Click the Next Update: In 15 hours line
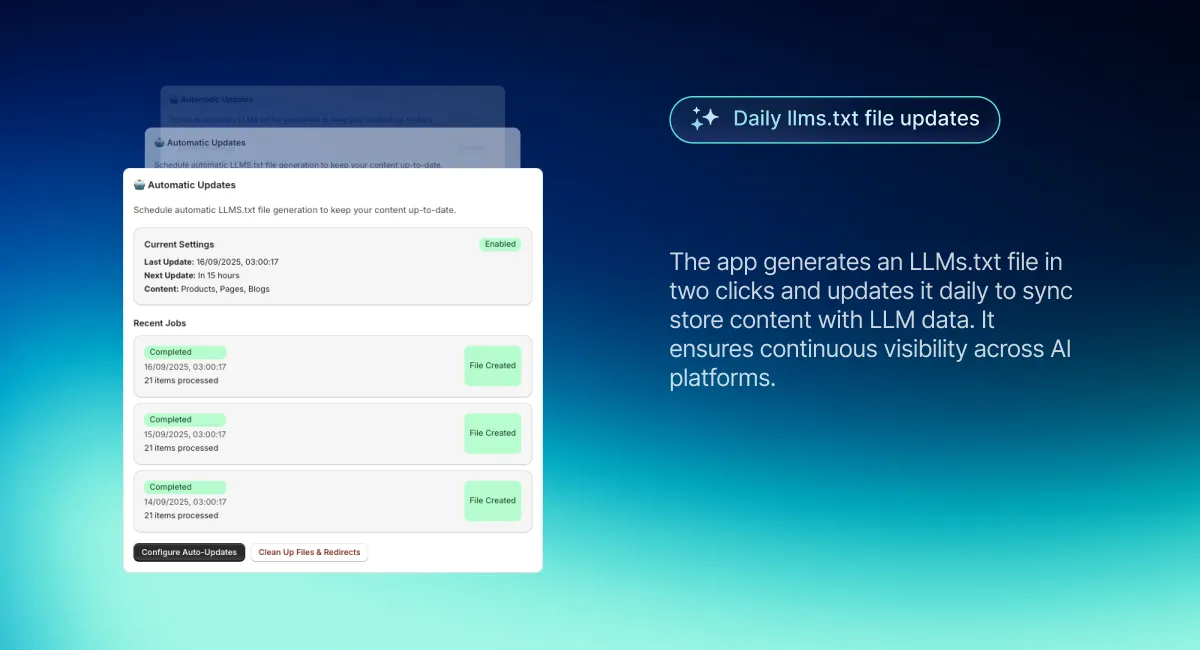1200x650 pixels. [x=192, y=275]
